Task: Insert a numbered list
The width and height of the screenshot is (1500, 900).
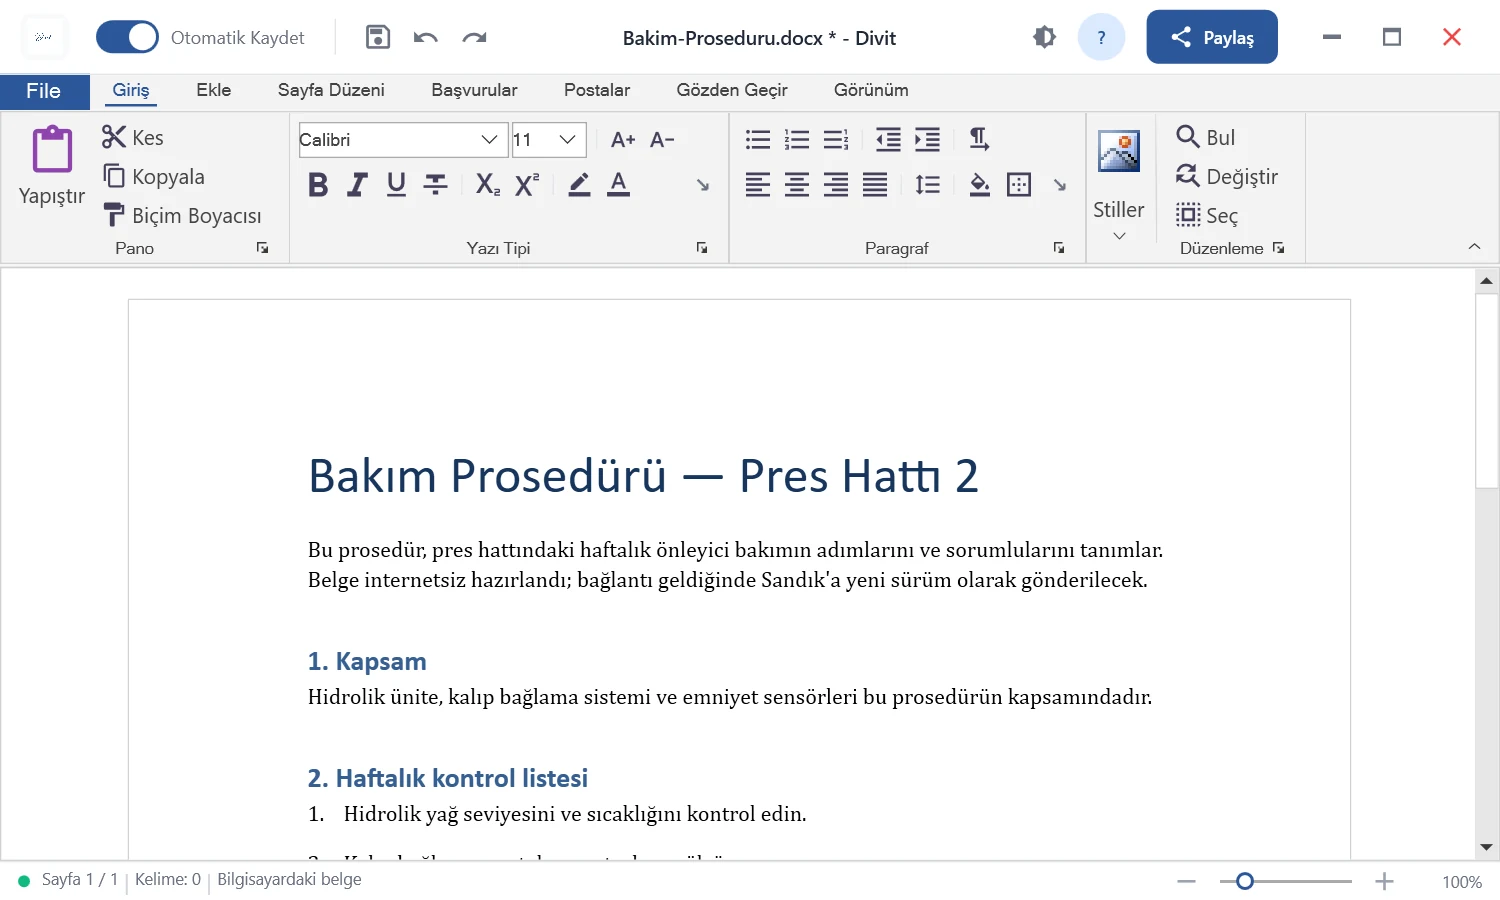Action: click(x=797, y=140)
